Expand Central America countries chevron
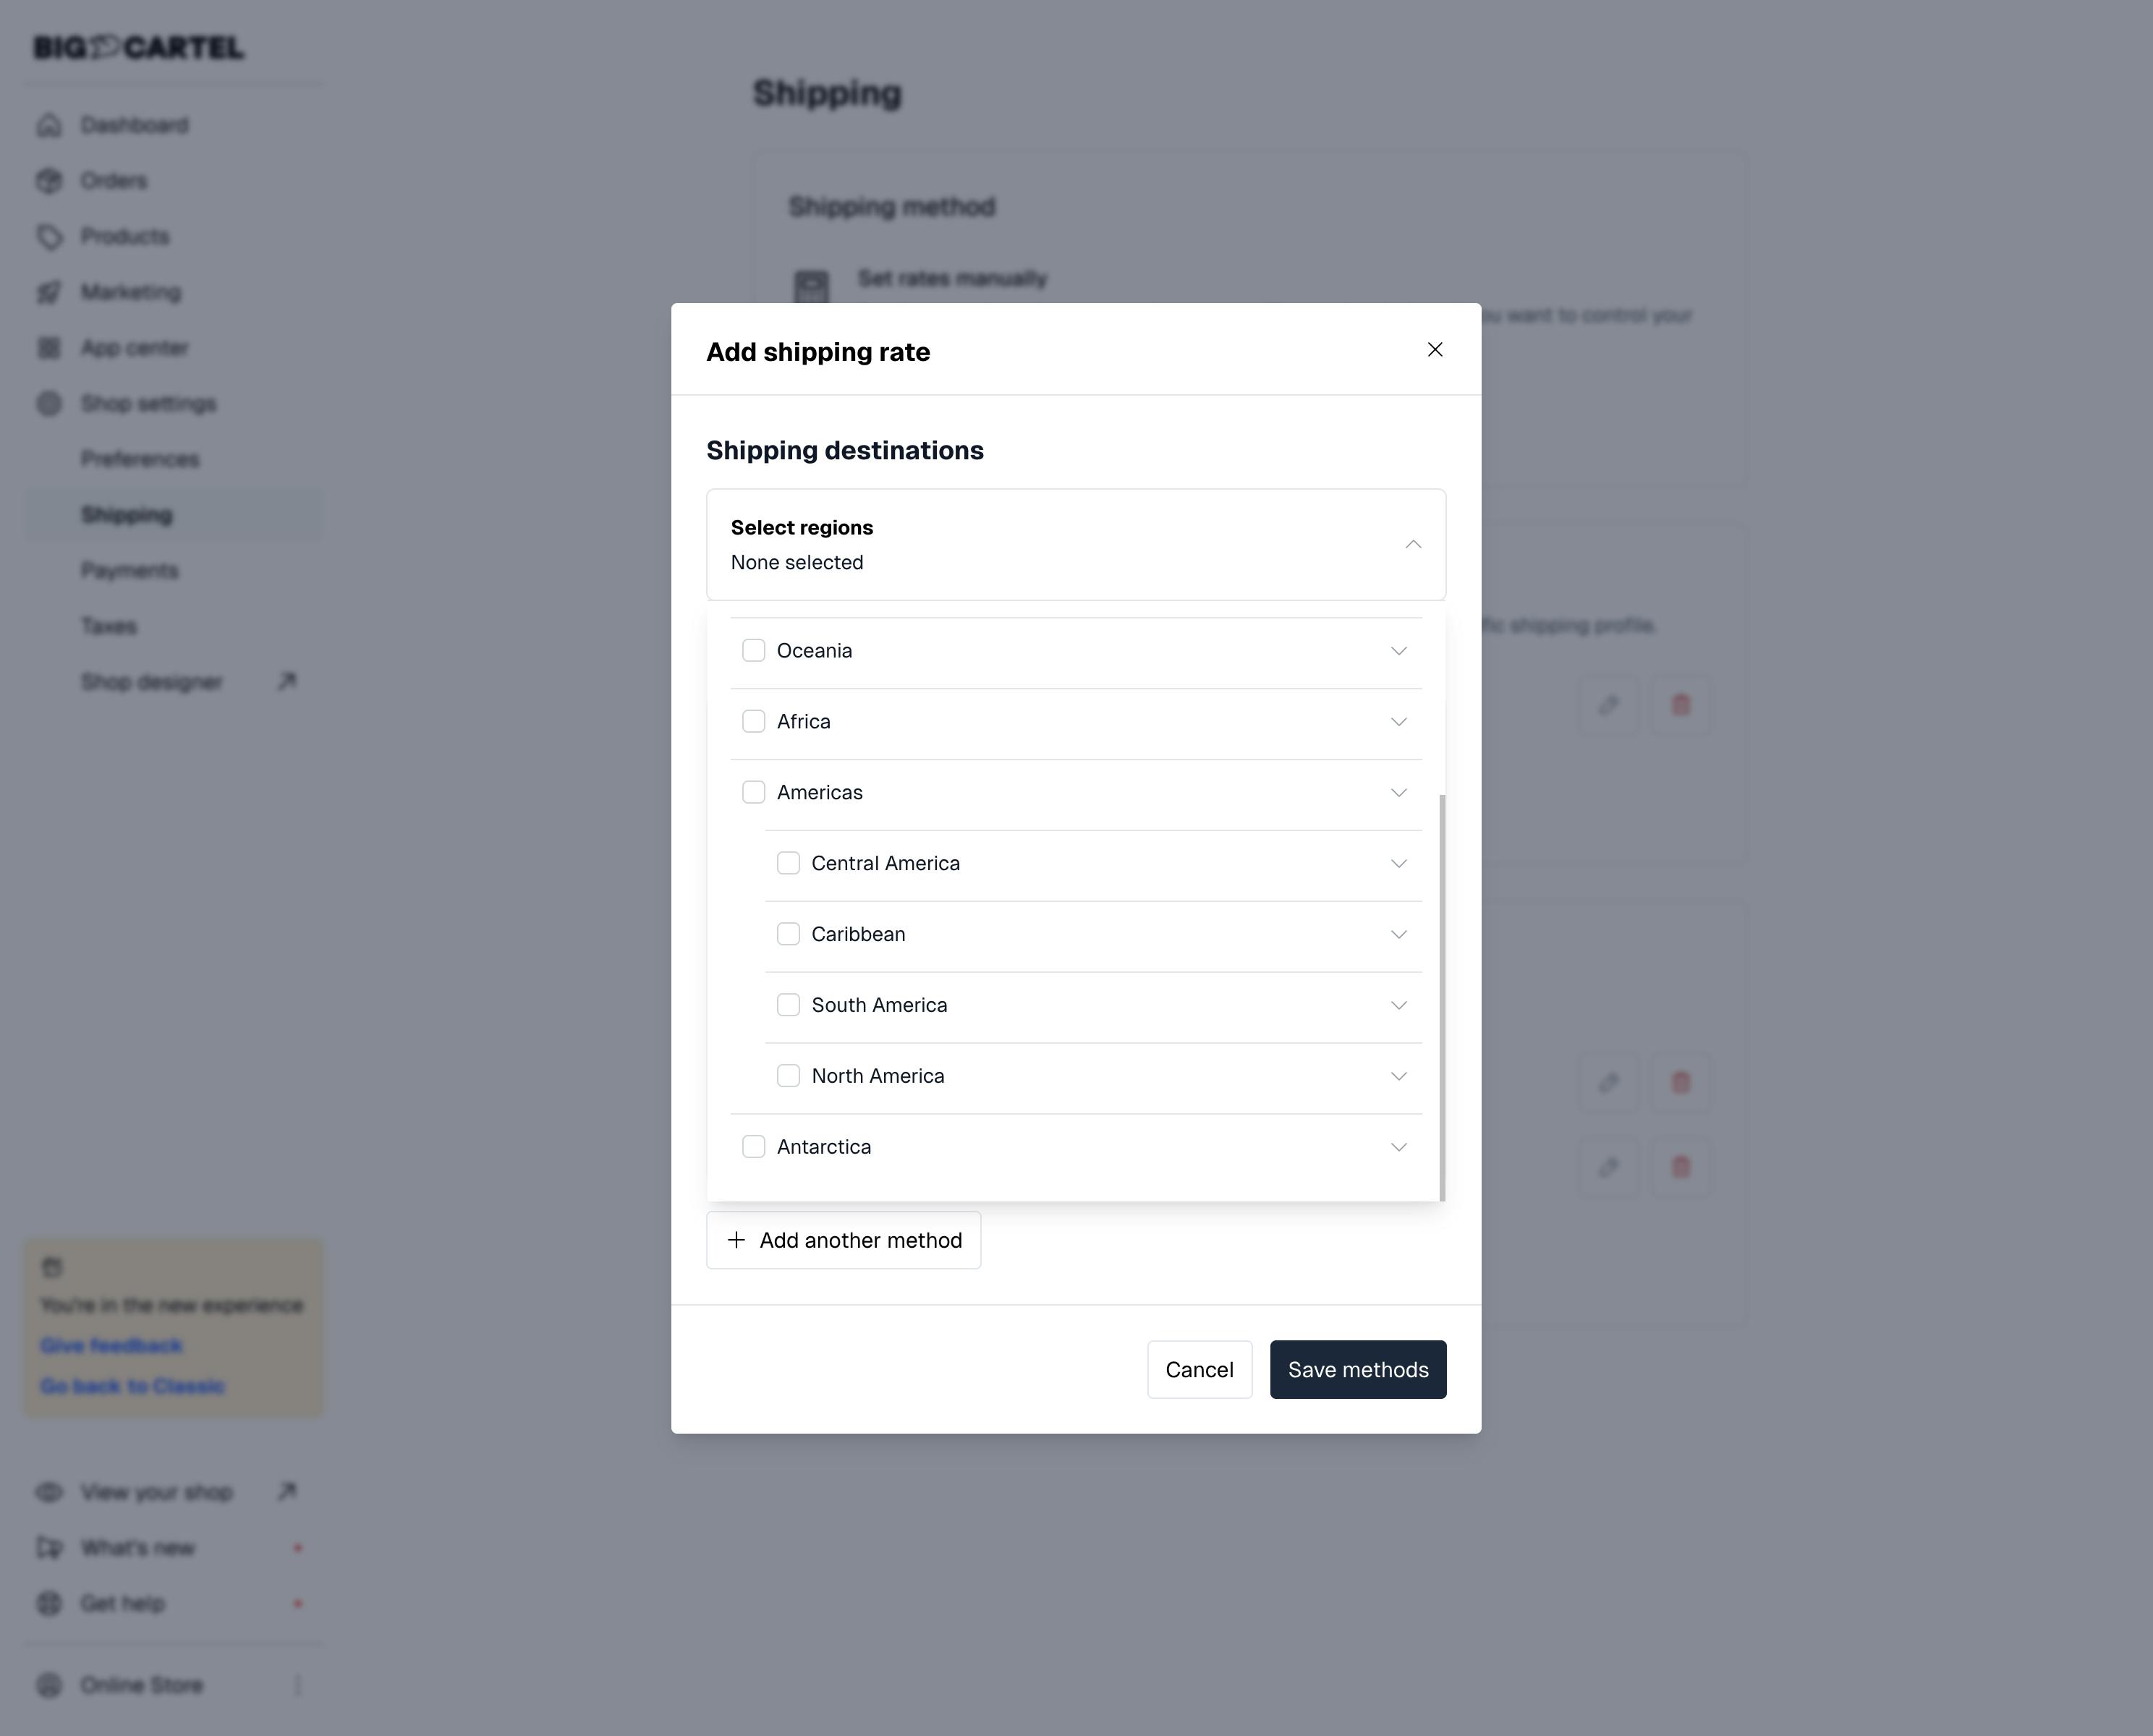 coord(1399,864)
